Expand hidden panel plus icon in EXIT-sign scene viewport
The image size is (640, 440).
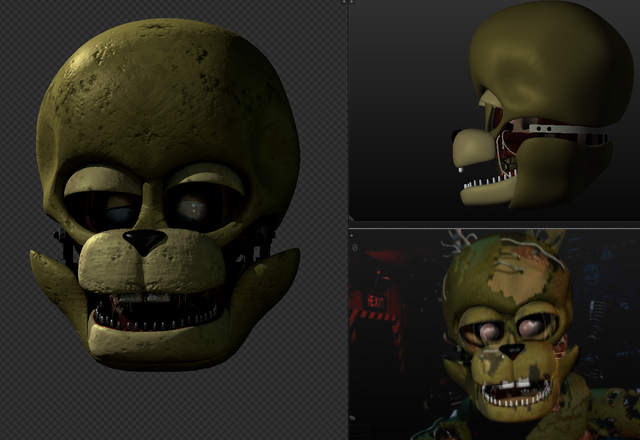351,236
